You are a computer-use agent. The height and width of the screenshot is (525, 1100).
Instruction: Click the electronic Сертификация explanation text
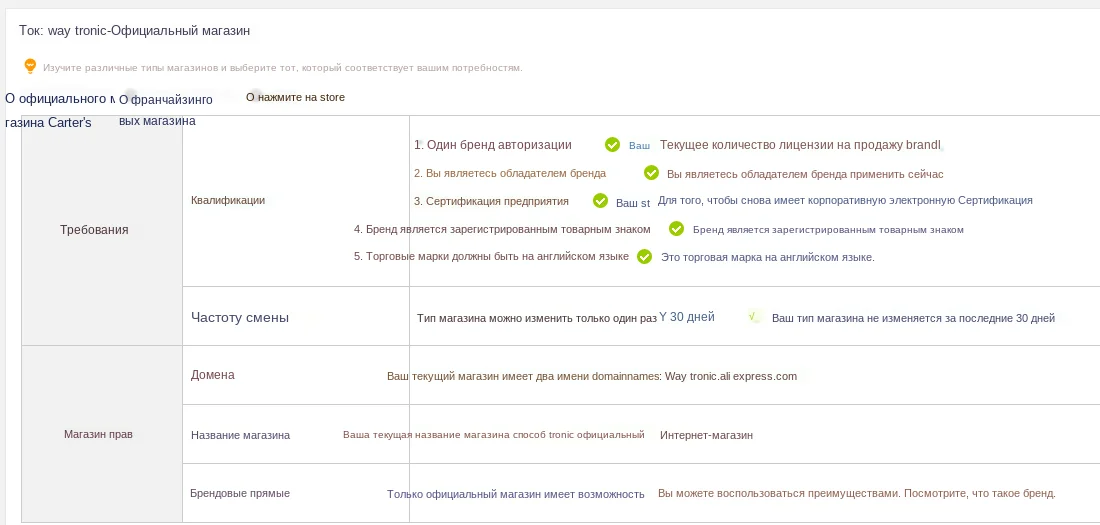[x=844, y=200]
